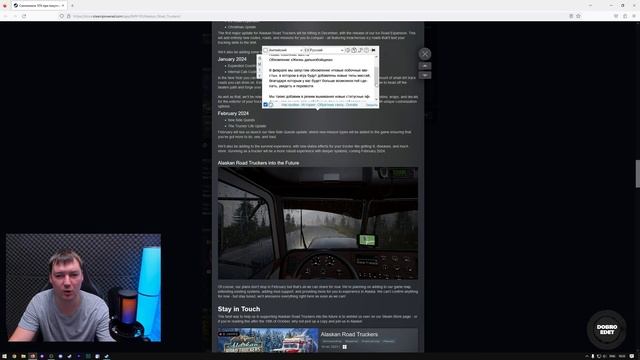Click the scroll-down arrow in translator popup
640x360 pixels.
tap(376, 98)
